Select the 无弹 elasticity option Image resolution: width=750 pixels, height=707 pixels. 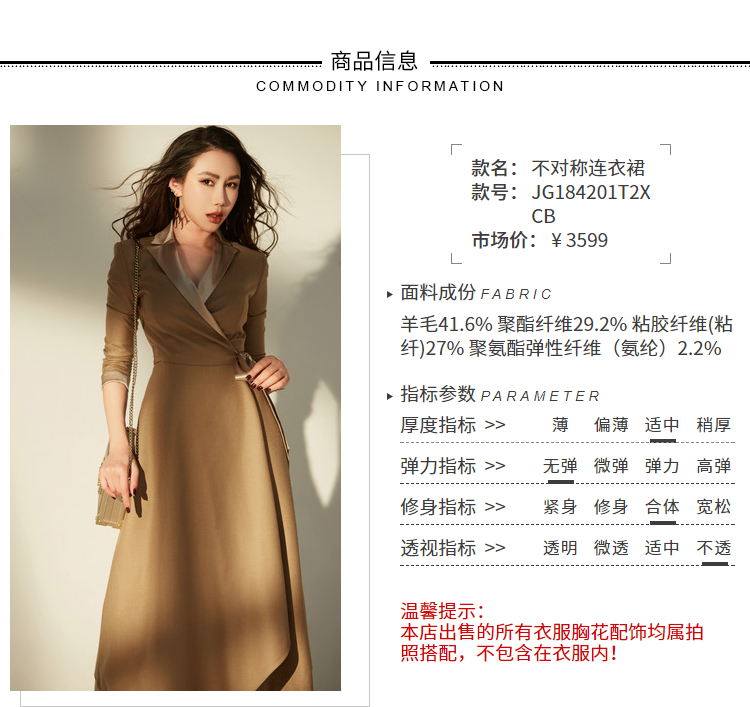(x=560, y=466)
